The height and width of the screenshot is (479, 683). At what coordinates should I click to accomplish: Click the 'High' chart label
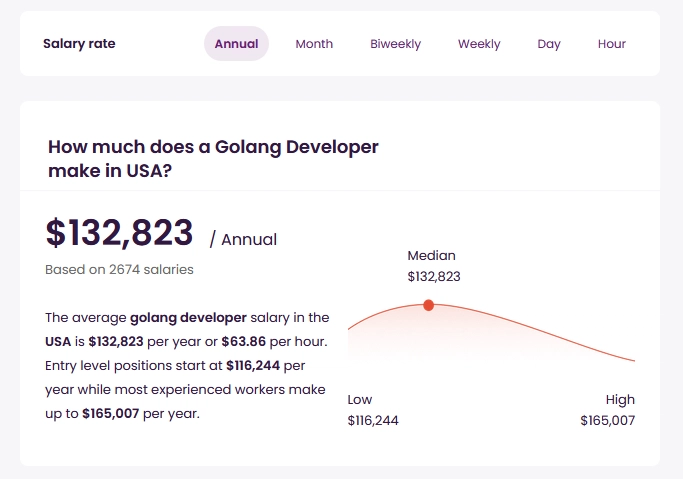point(620,400)
